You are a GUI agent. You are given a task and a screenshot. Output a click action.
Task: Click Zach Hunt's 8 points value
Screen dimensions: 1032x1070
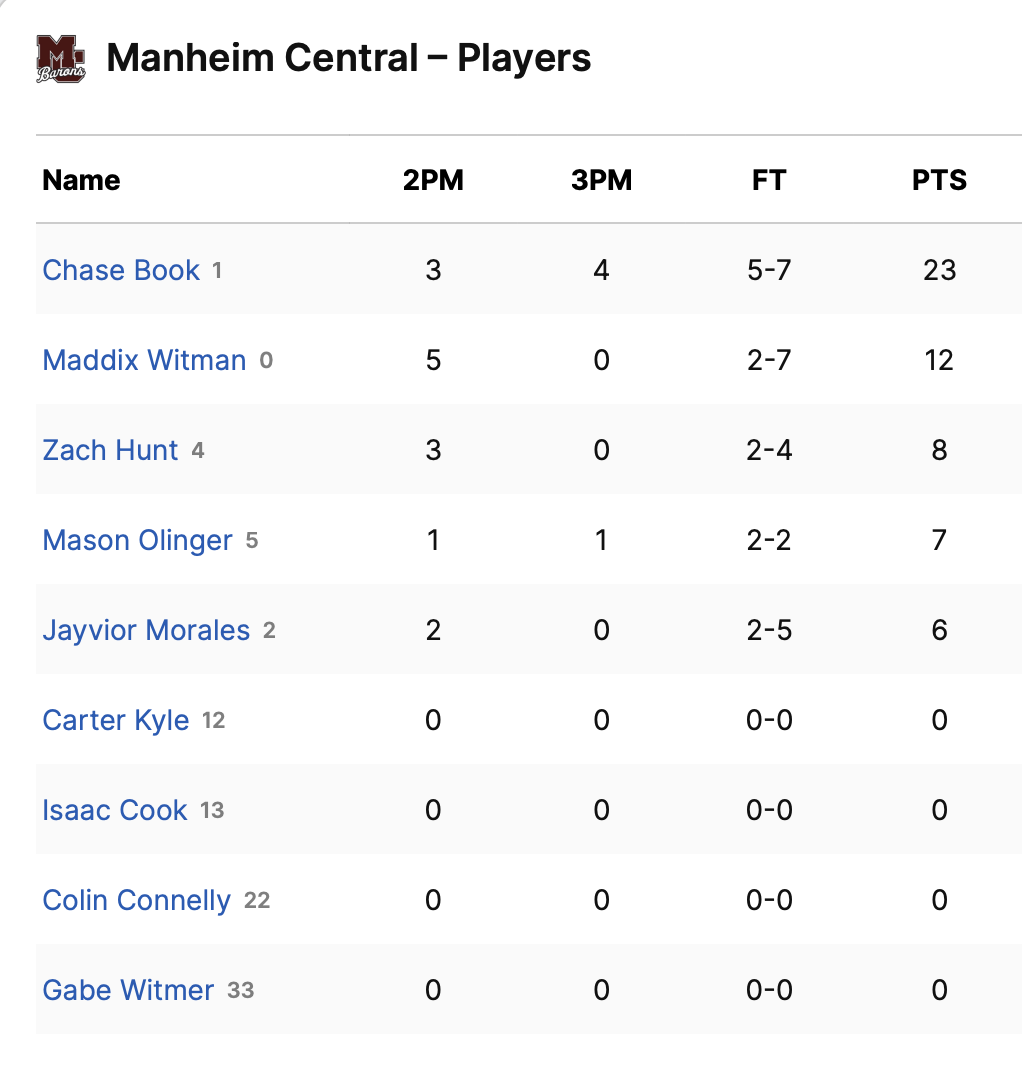[x=939, y=450]
